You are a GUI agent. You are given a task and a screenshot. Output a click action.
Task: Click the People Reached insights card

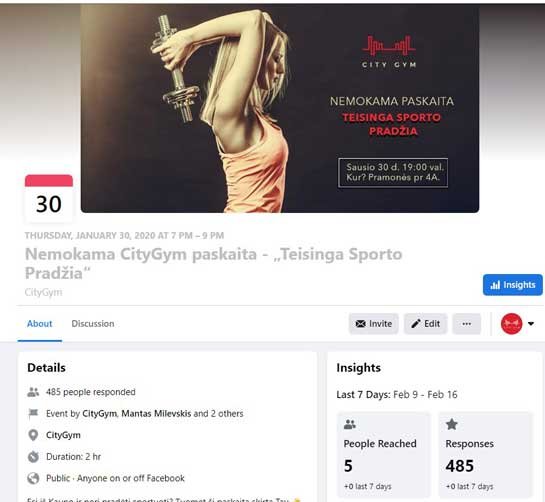pyautogui.click(x=383, y=454)
